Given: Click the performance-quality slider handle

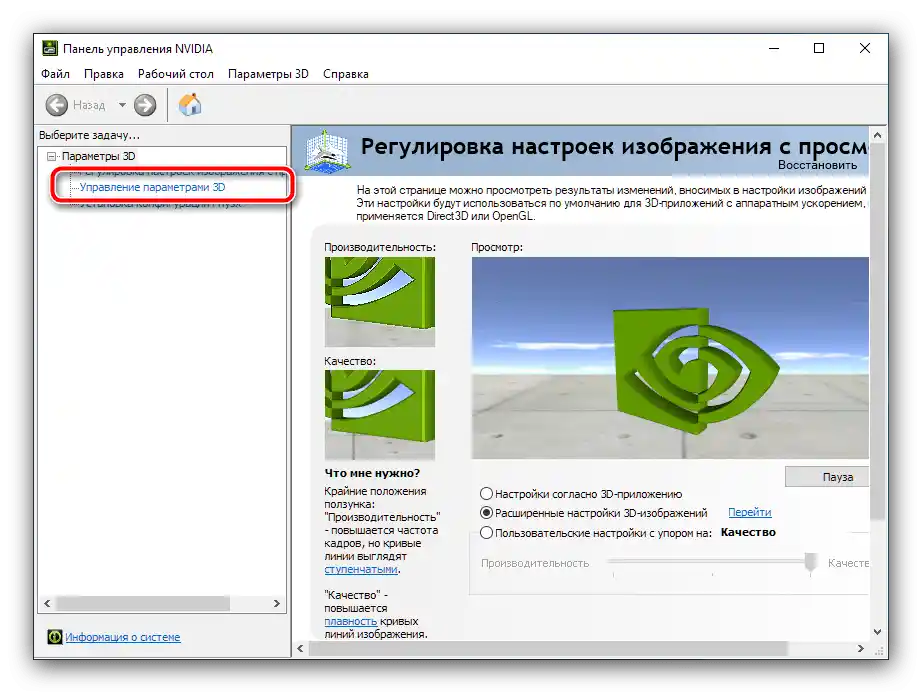Looking at the screenshot, I should 811,563.
